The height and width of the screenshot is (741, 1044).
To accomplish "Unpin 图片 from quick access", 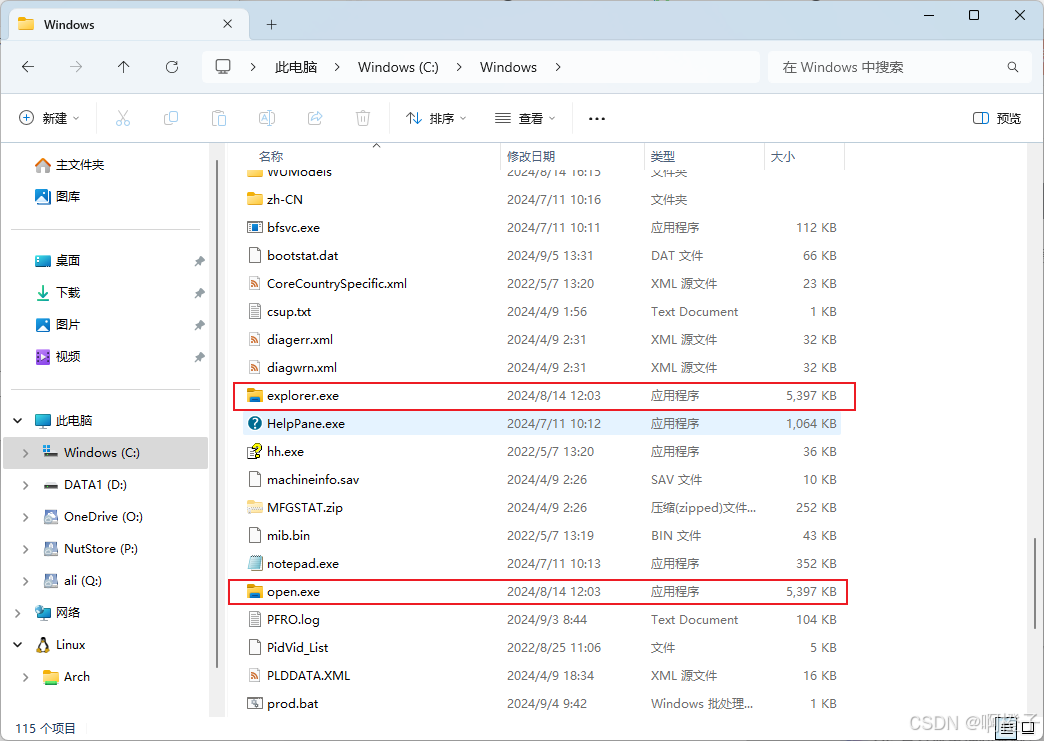I will point(199,325).
